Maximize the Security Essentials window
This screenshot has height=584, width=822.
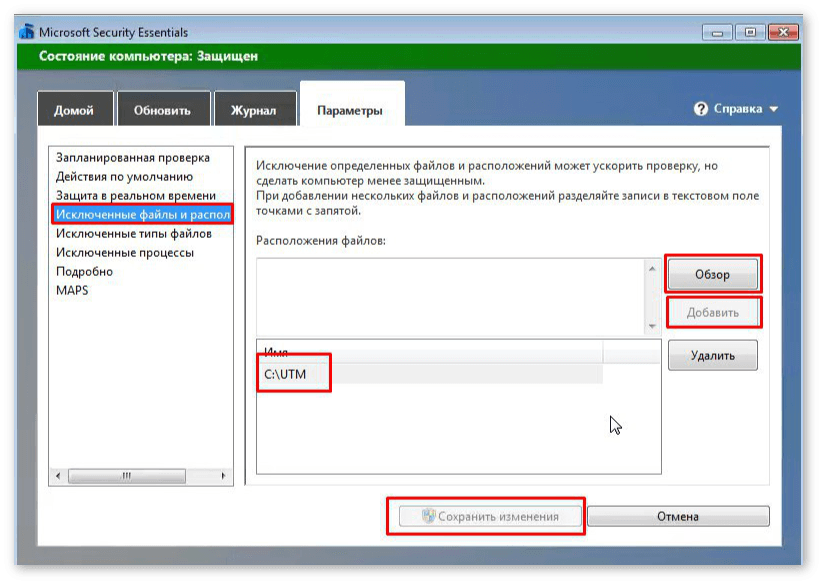click(750, 33)
